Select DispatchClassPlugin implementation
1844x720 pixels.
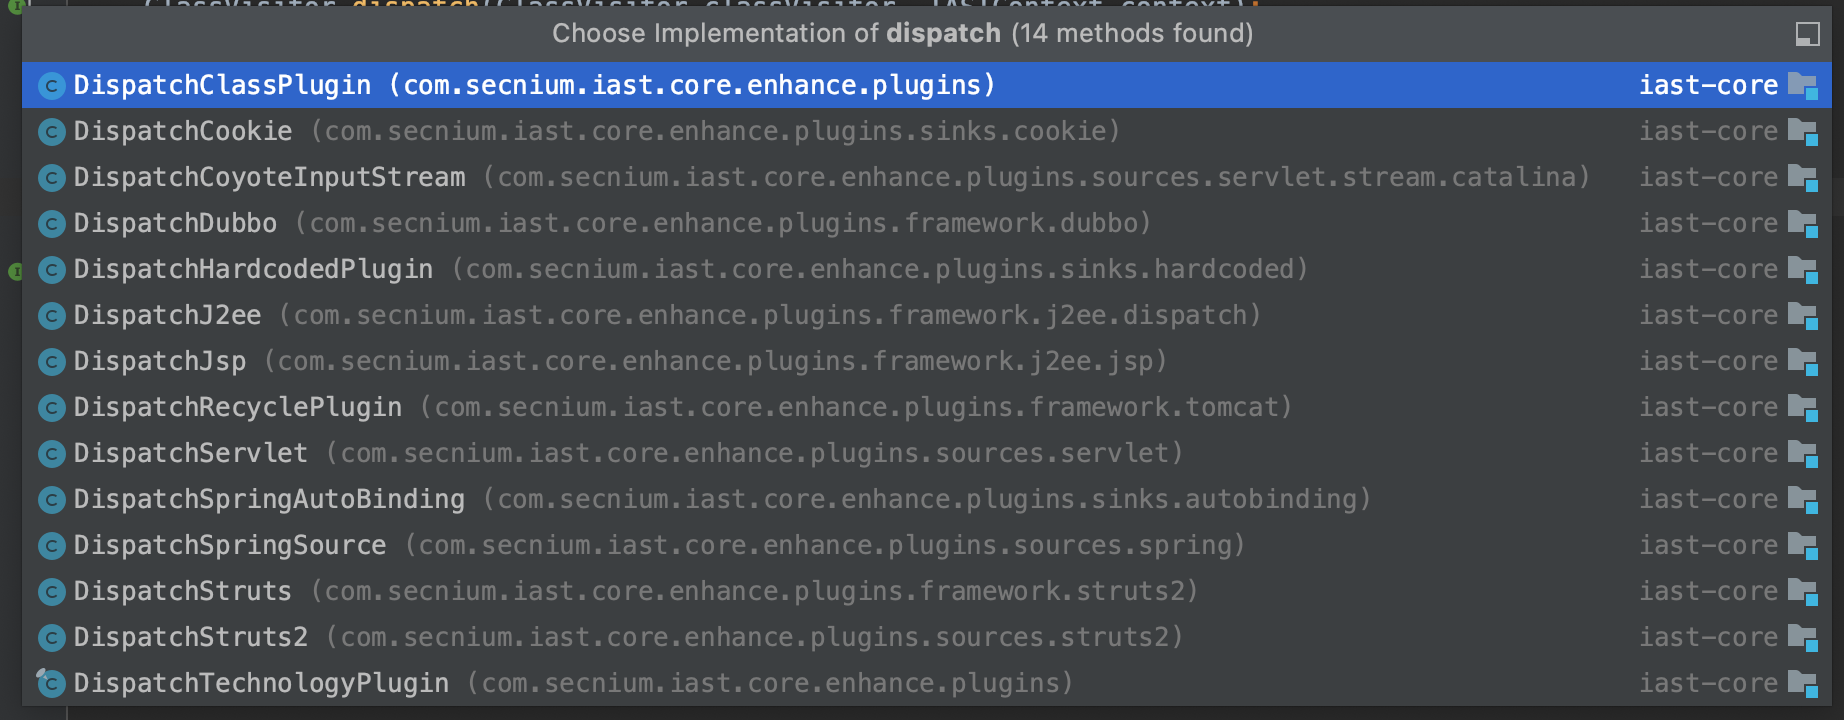tap(222, 86)
